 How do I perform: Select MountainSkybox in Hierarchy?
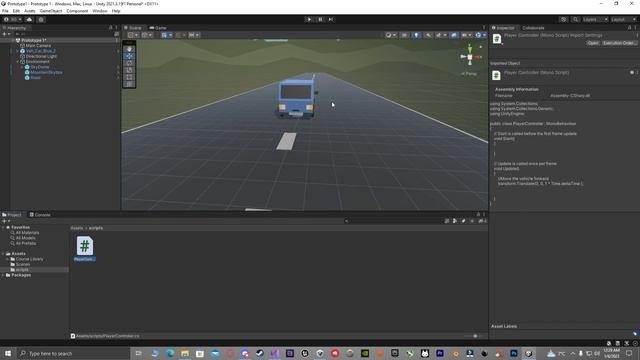46,72
